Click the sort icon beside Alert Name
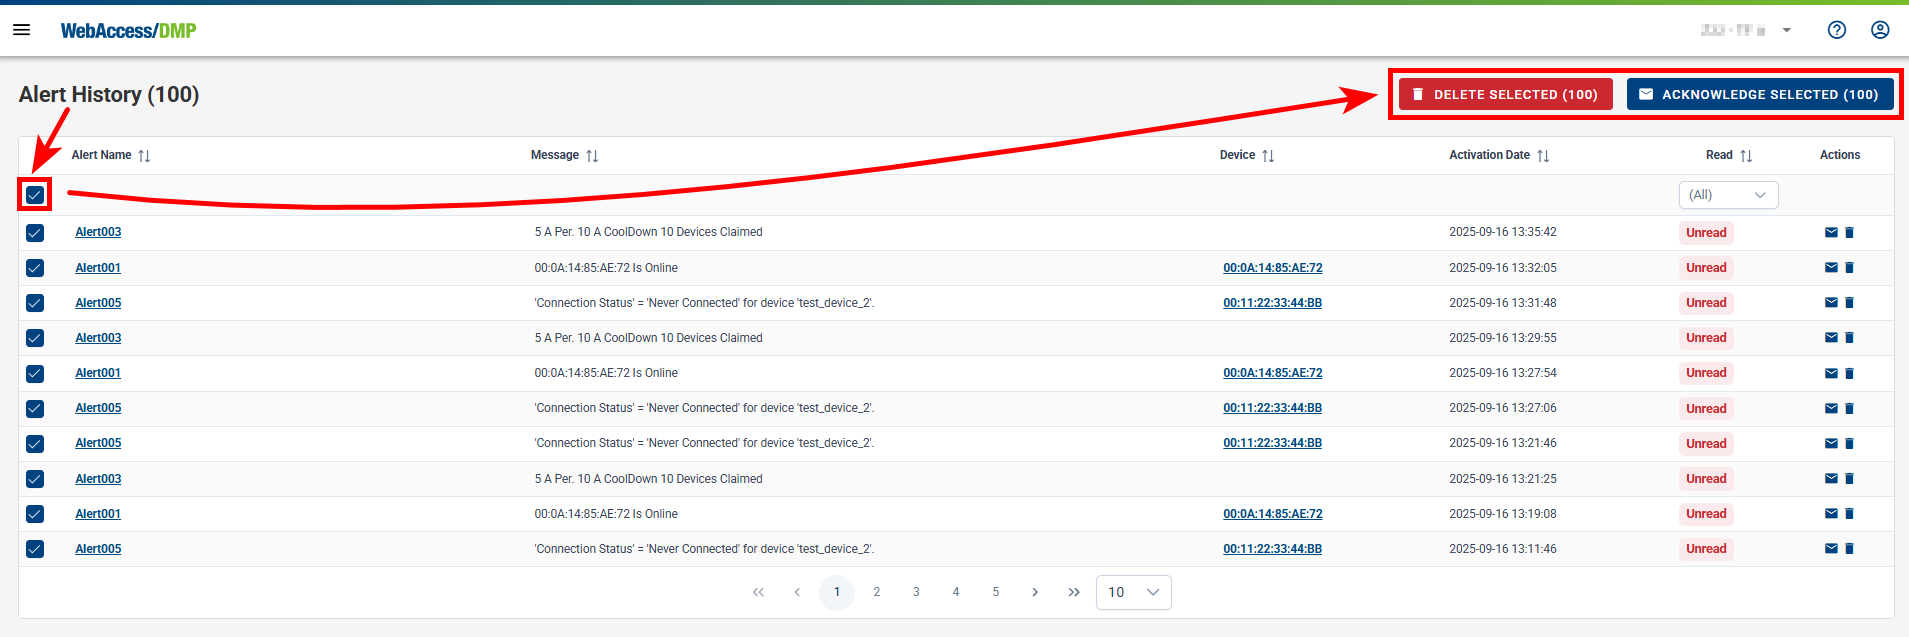The image size is (1909, 637). [144, 156]
